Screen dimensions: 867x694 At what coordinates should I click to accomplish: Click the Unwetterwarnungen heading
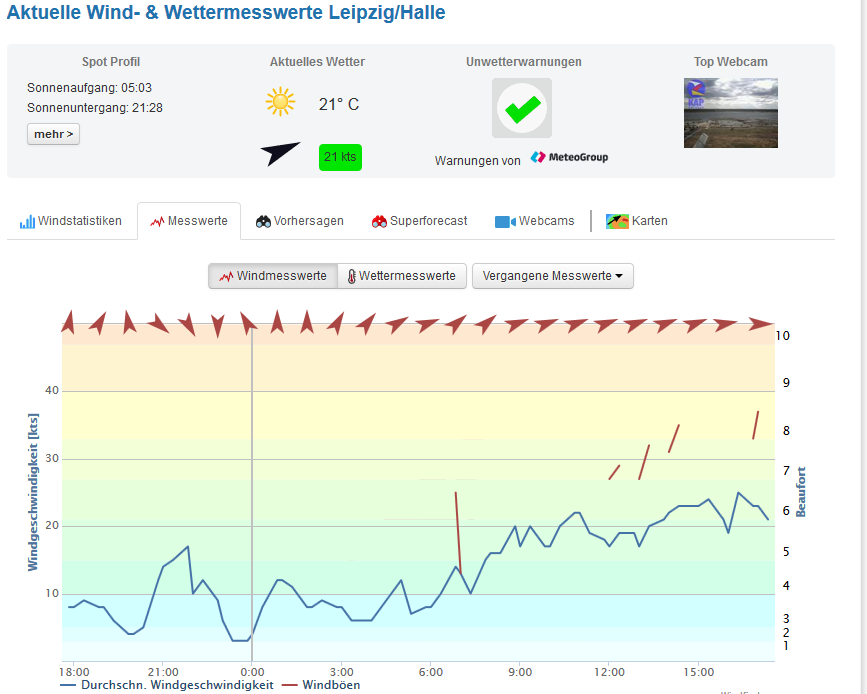[523, 62]
